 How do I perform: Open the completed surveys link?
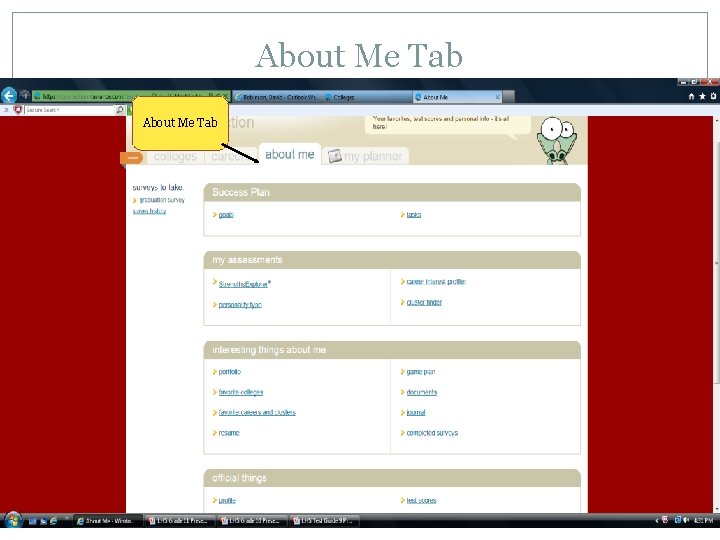click(x=432, y=433)
